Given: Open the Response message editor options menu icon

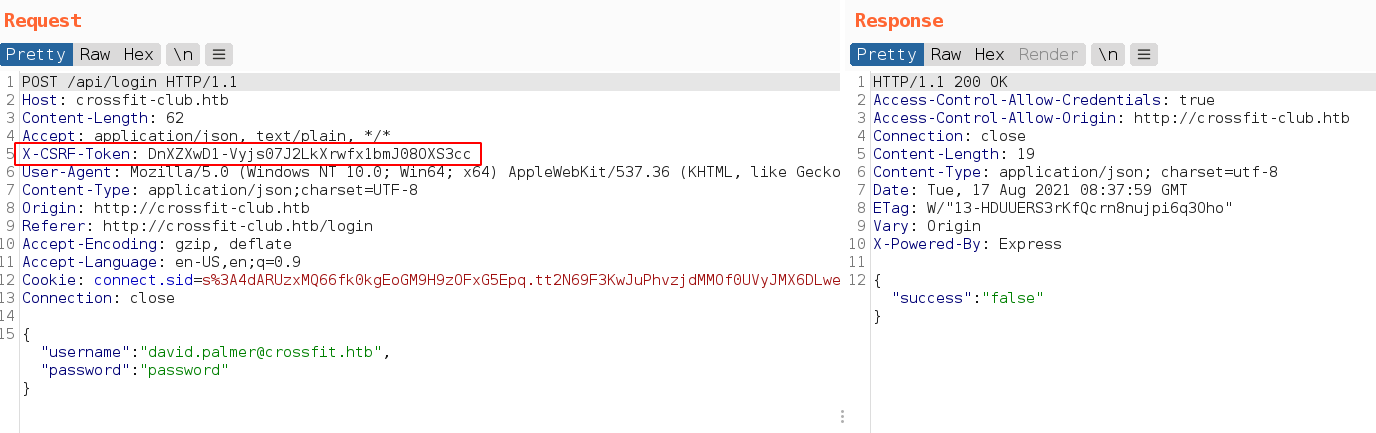Looking at the screenshot, I should pos(1144,55).
